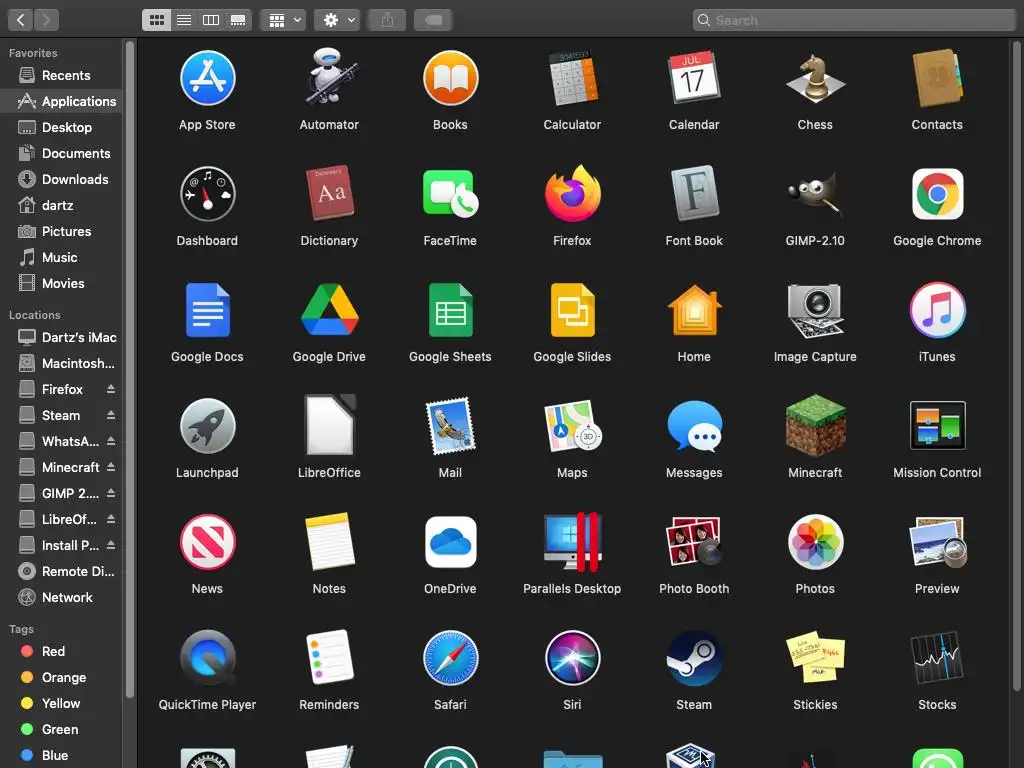The height and width of the screenshot is (768, 1024).
Task: Switch to gallery view mode
Action: click(238, 20)
